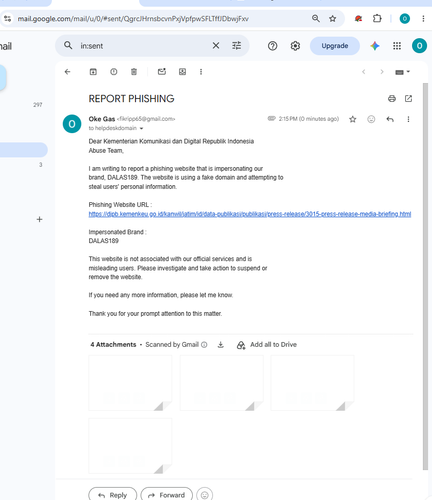The width and height of the screenshot is (432, 500).
Task: Expand recipient details next to helpdeskdomain
Action: (x=141, y=128)
